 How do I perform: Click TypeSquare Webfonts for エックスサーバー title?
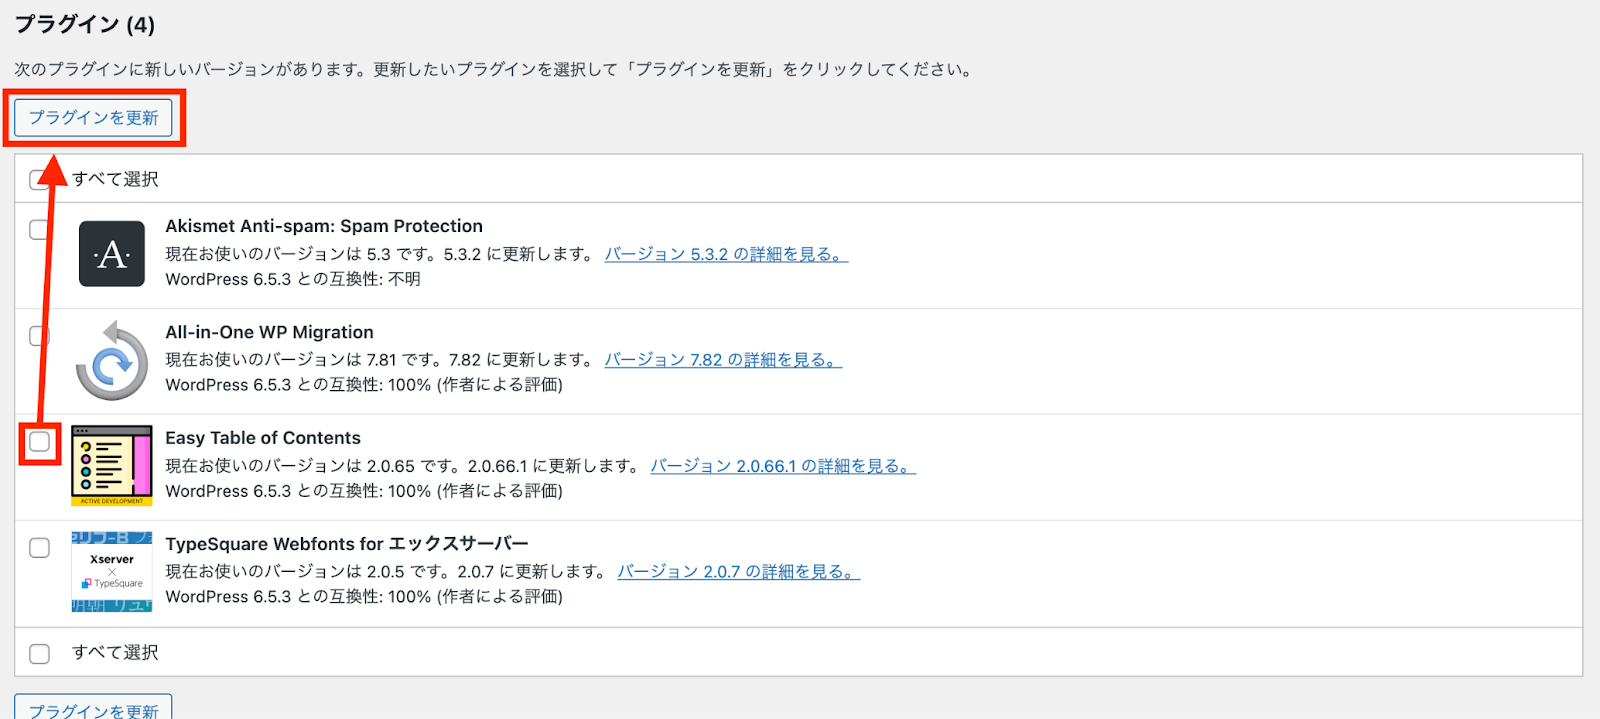[347, 544]
